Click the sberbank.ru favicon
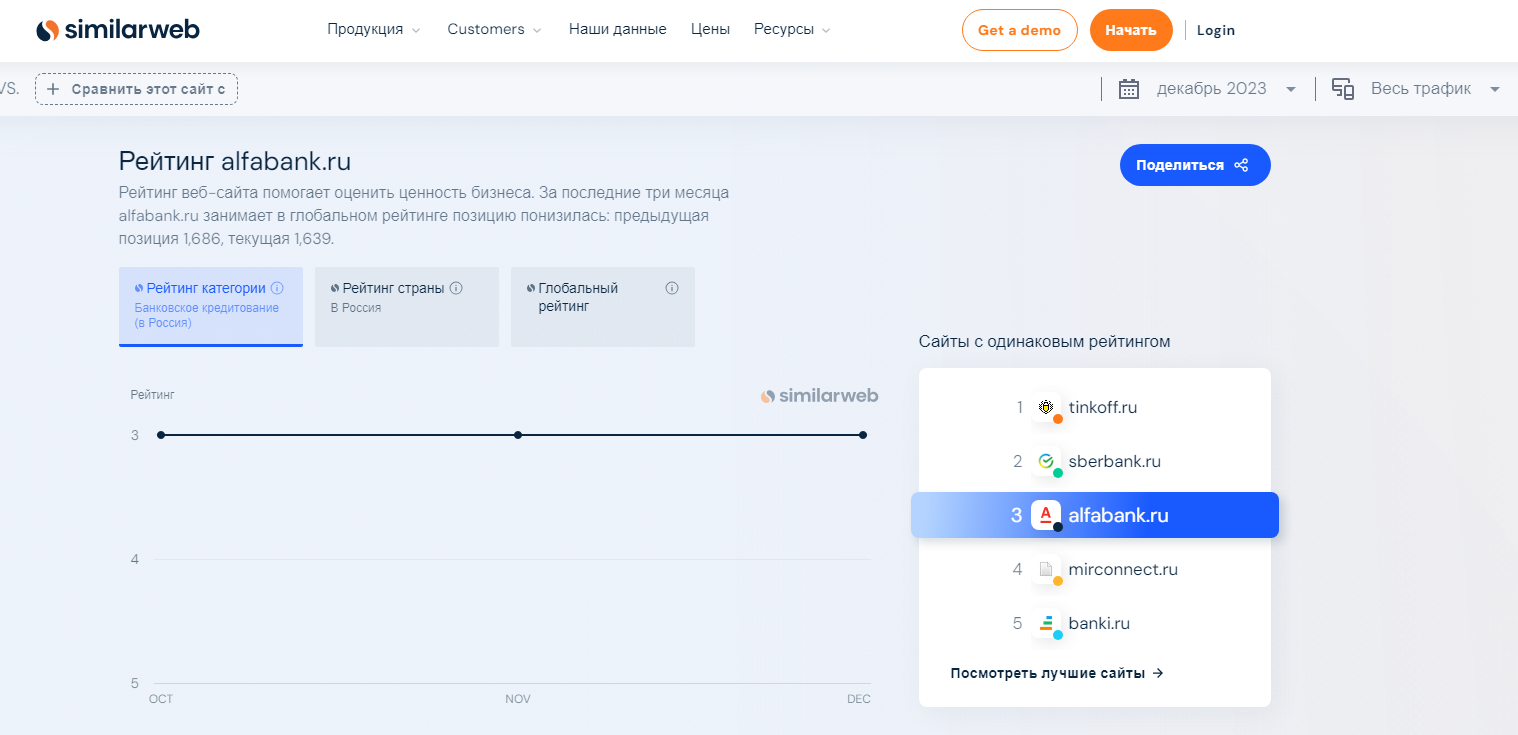This screenshot has width=1518, height=735. tap(1046, 462)
